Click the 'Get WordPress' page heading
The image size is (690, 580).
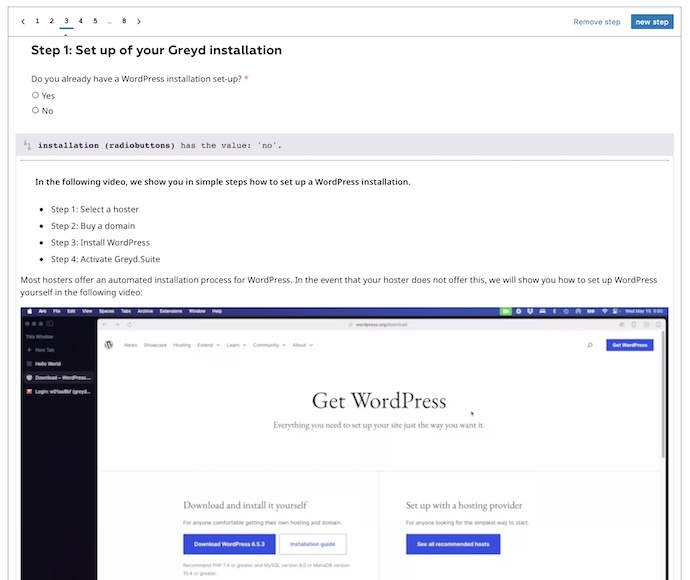(x=379, y=401)
